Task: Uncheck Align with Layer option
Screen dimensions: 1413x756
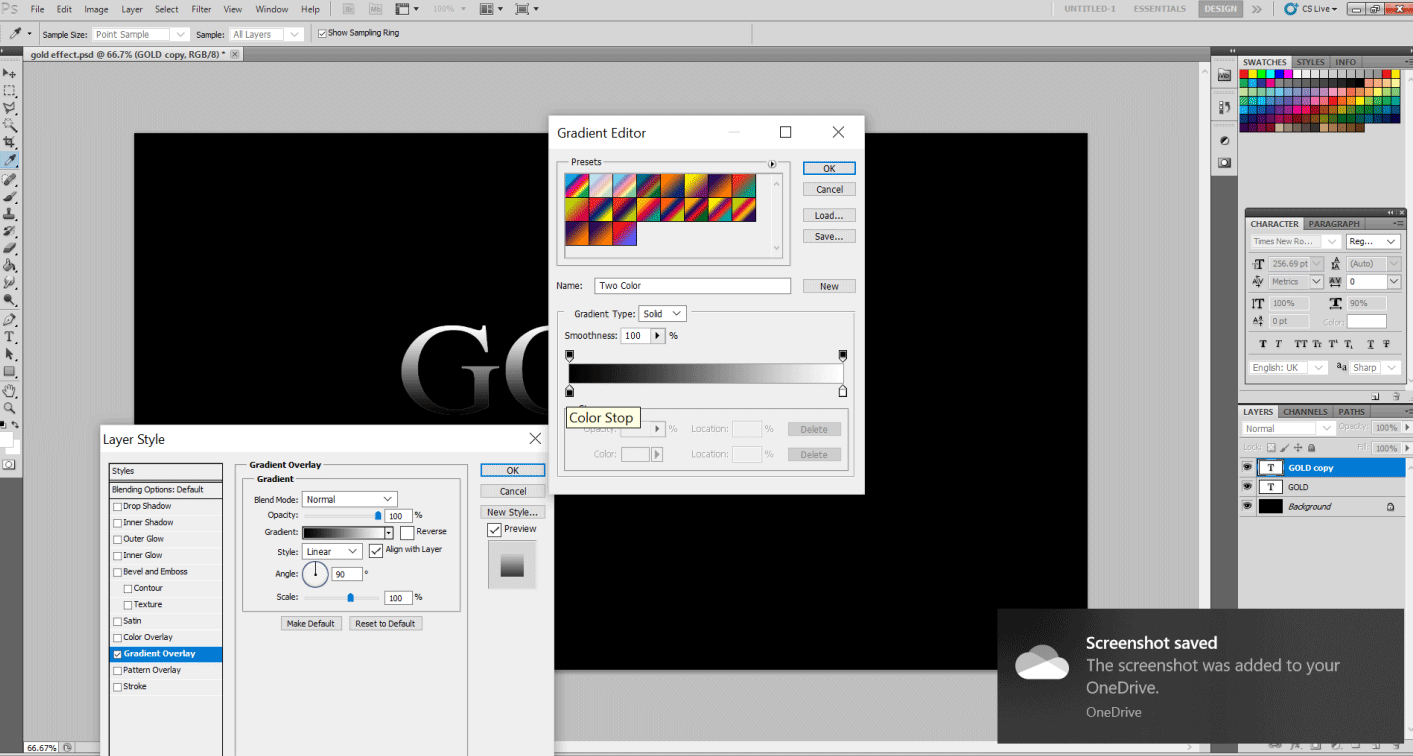Action: pos(377,549)
